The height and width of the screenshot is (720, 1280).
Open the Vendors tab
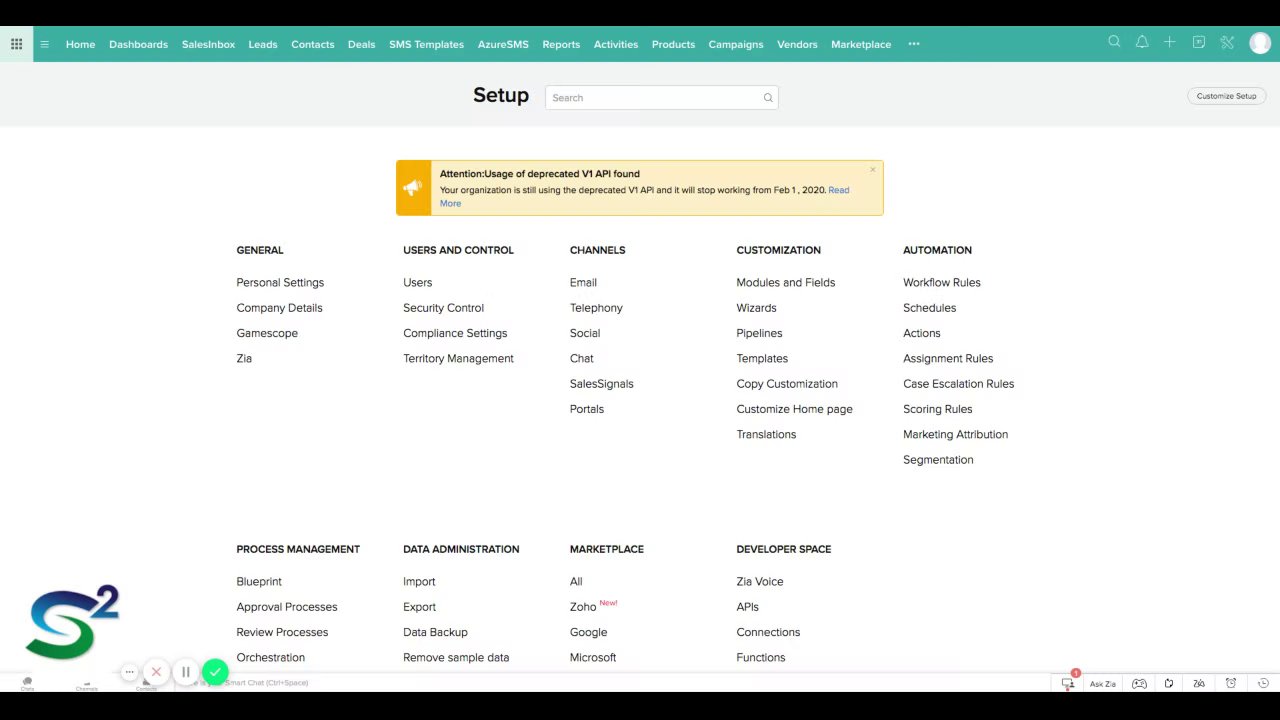797,44
